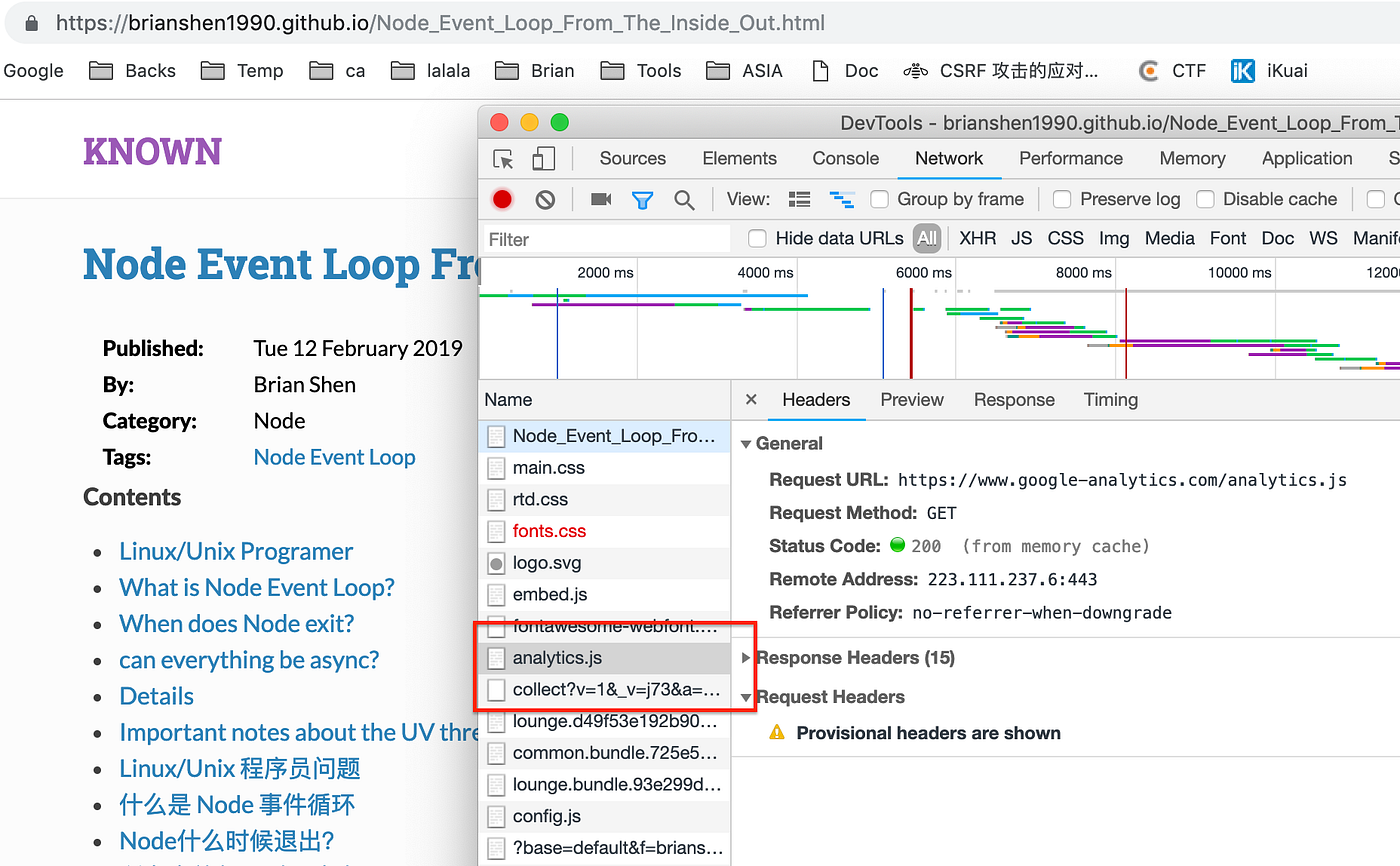Open the Node Event Loop tag link
This screenshot has height=866, width=1400.
[x=334, y=457]
